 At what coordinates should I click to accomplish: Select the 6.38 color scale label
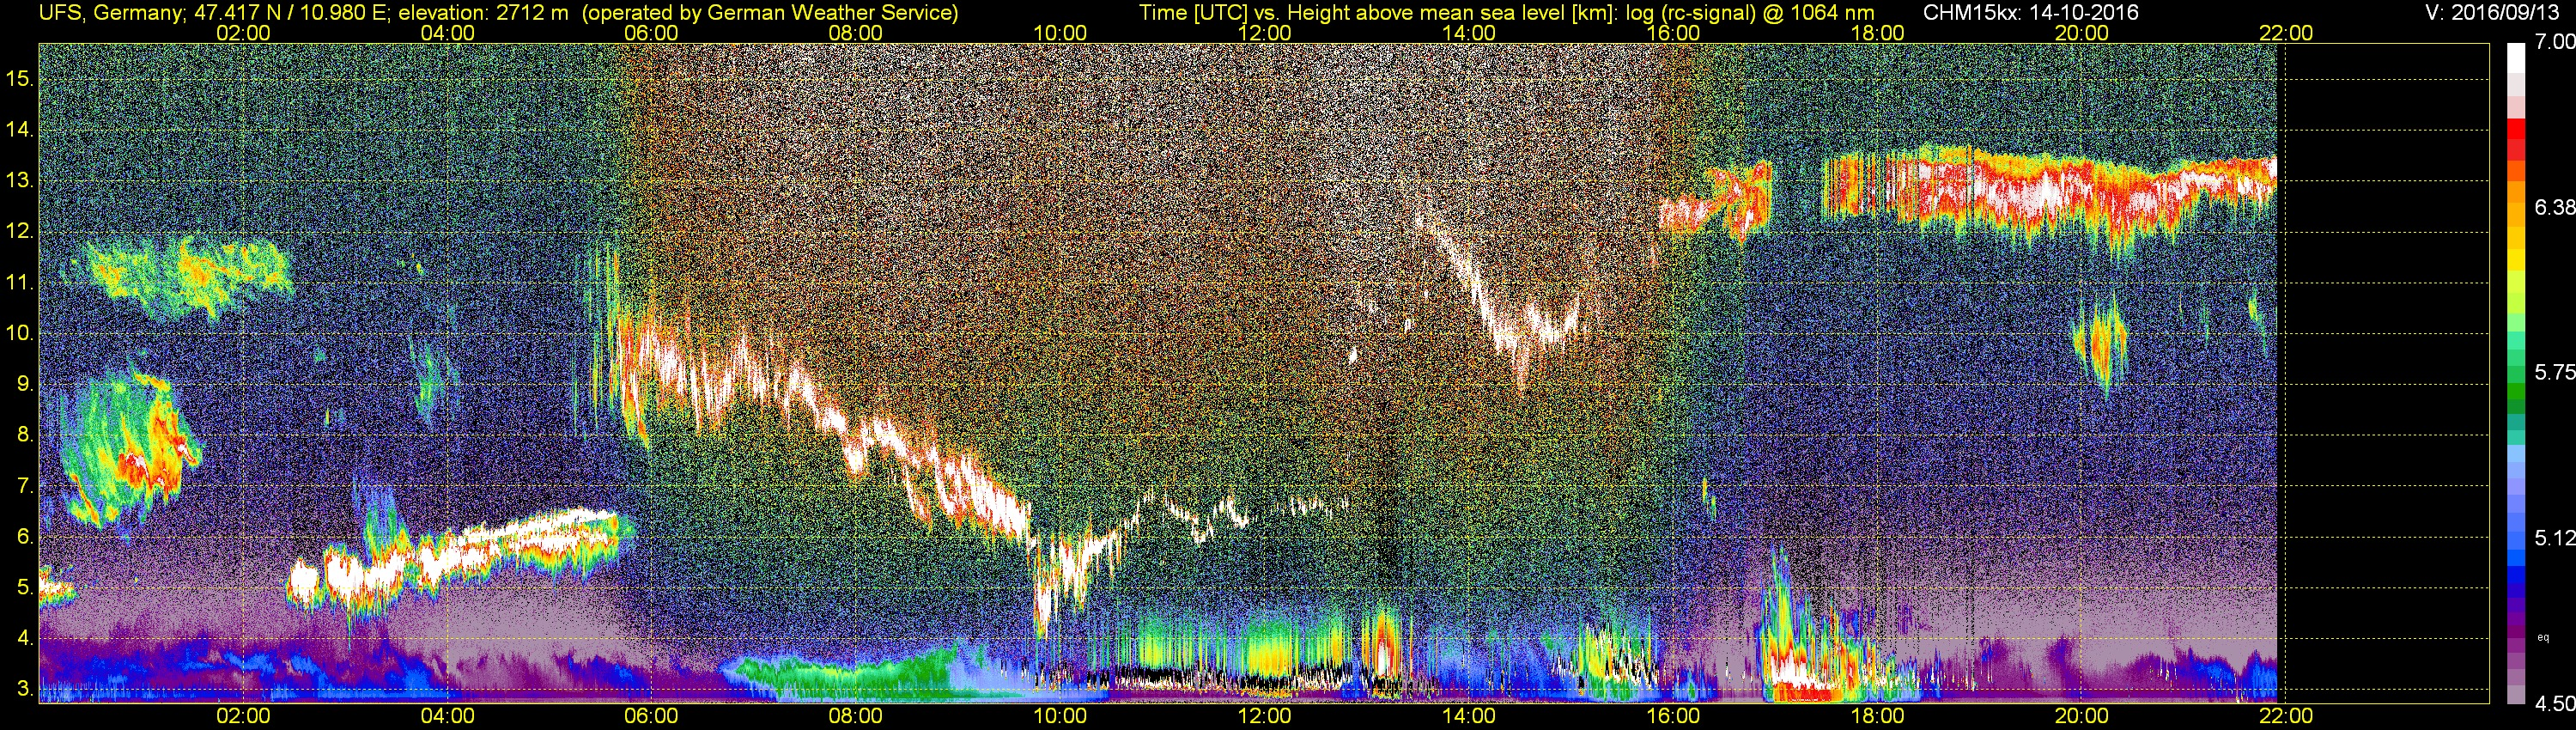2554,207
